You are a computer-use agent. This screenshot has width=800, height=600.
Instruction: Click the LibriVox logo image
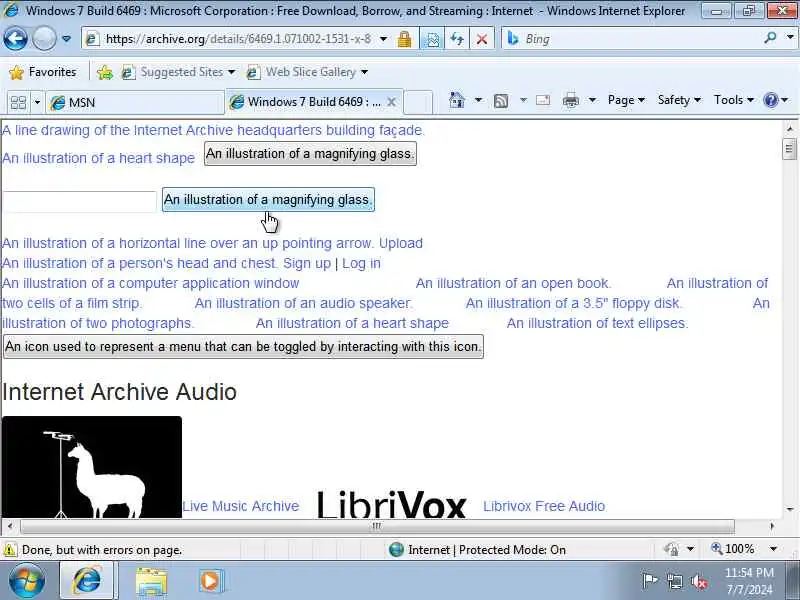pos(391,504)
